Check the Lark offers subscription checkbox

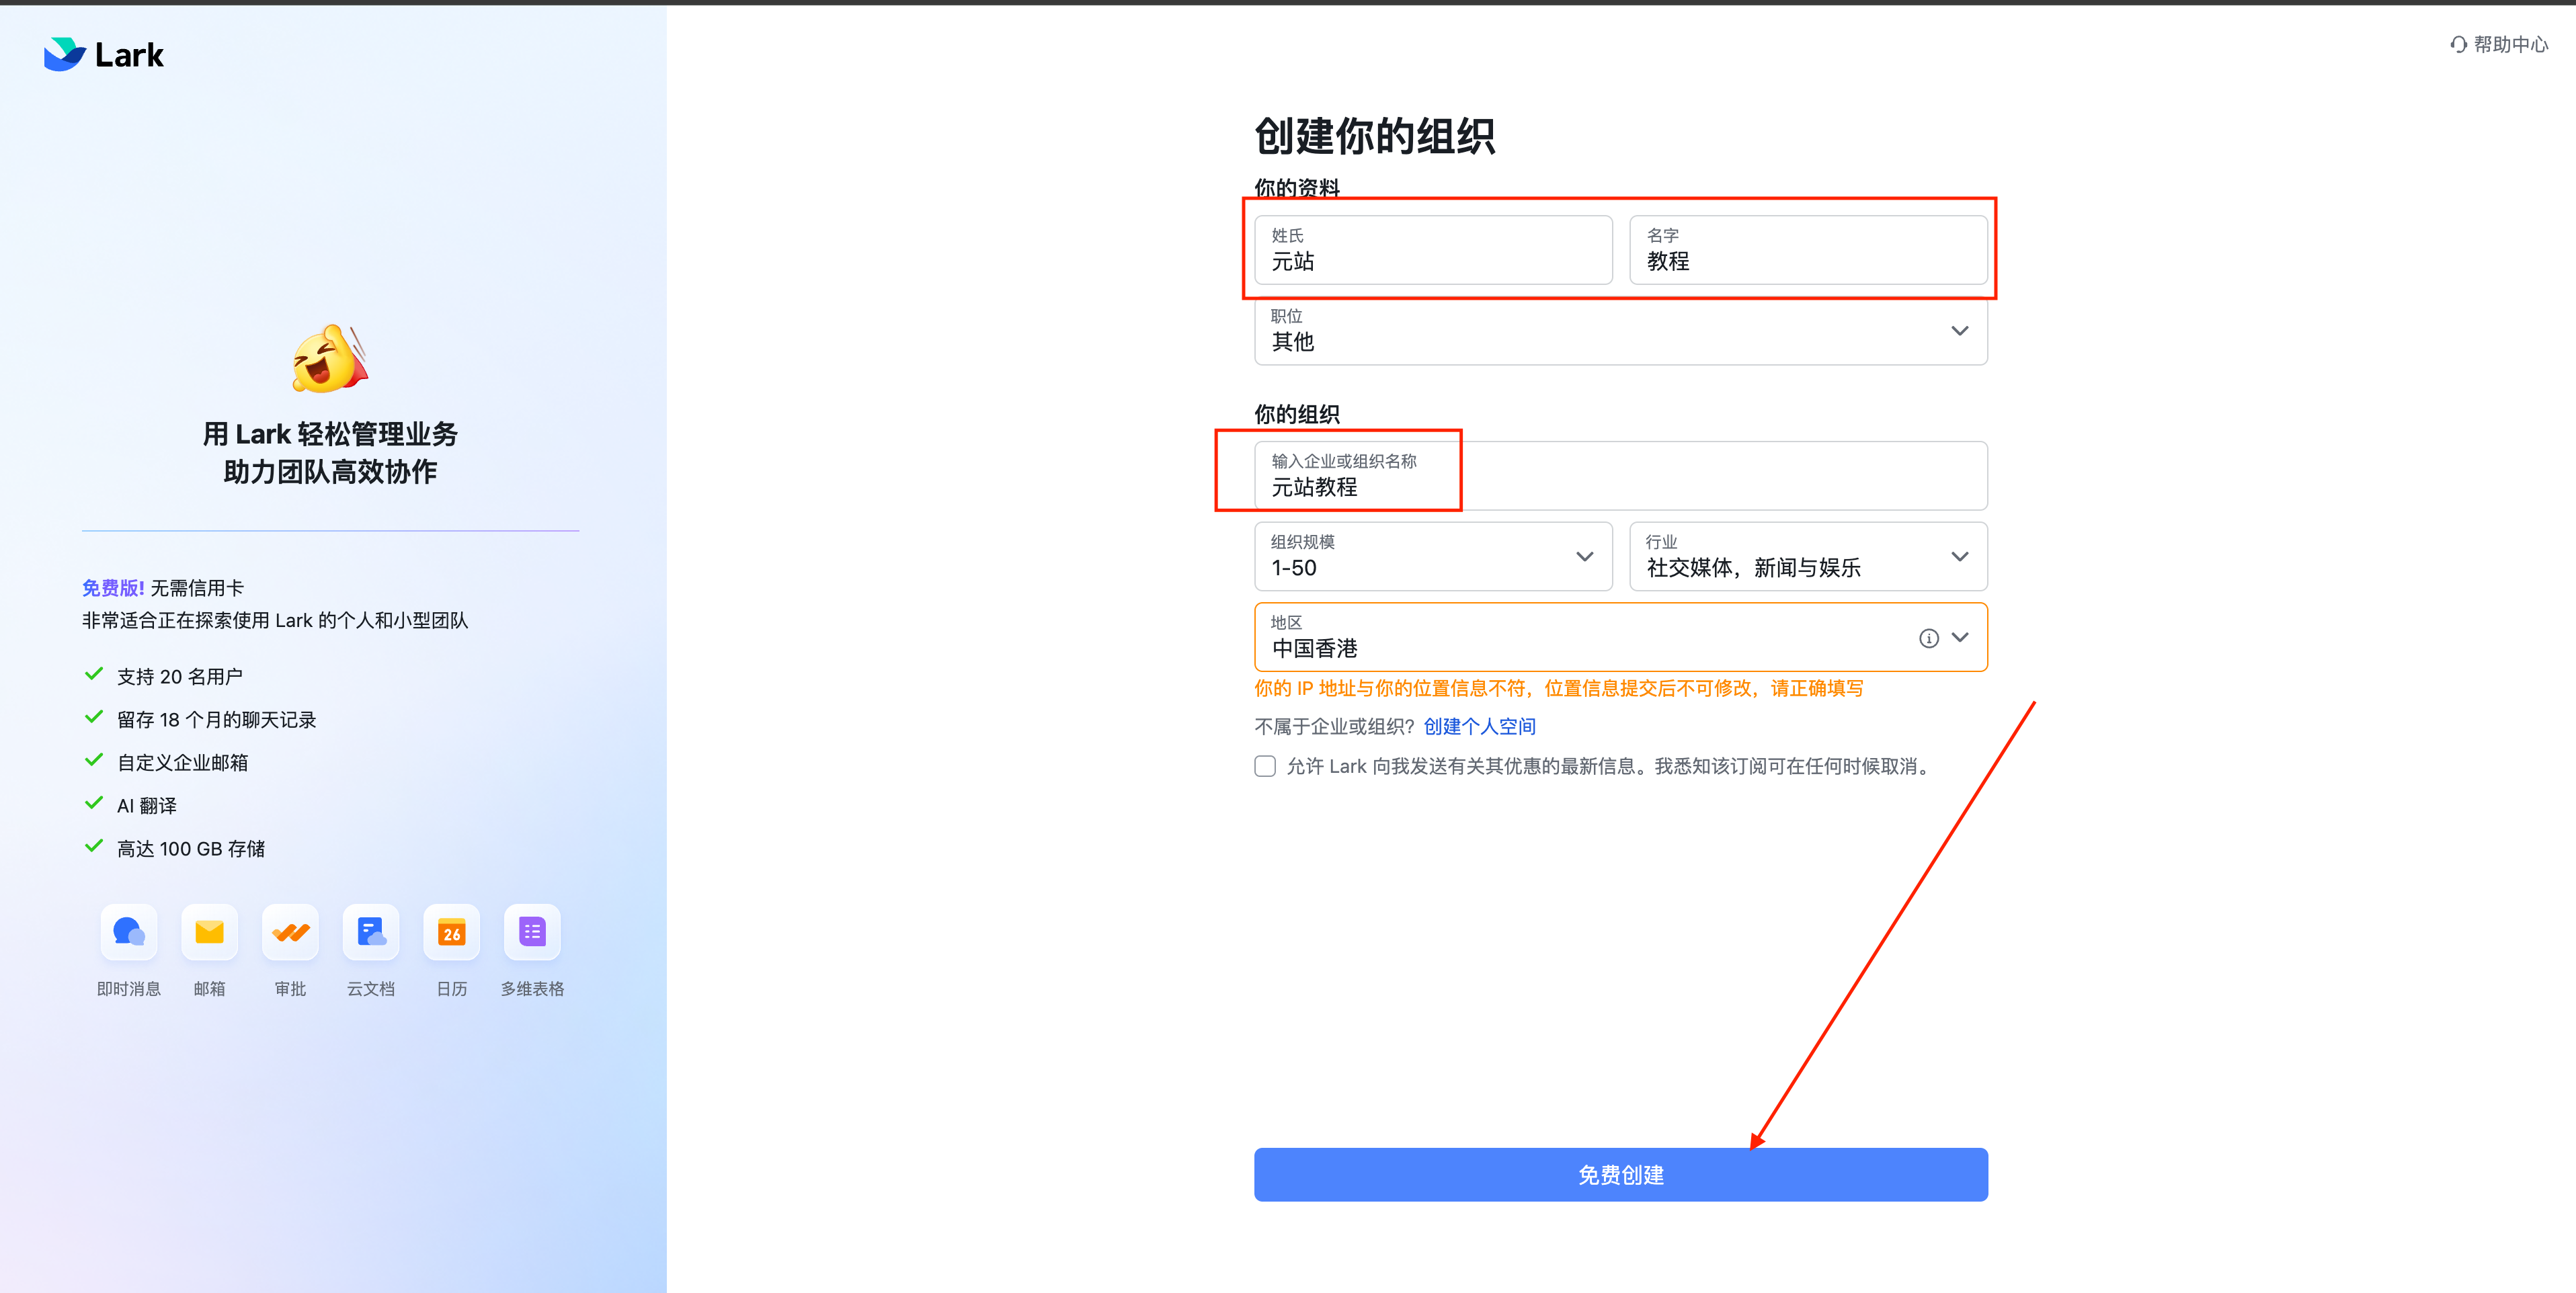[1265, 766]
